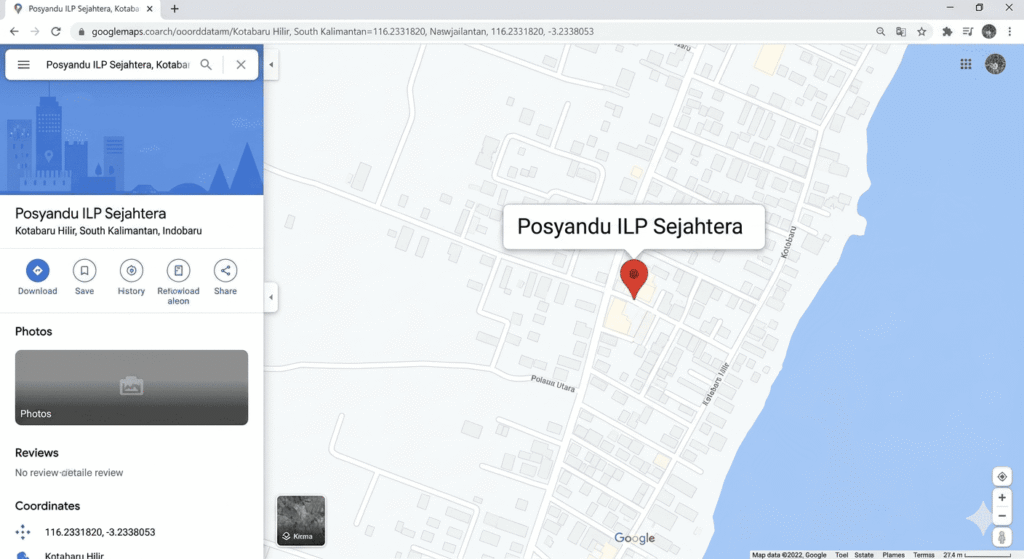This screenshot has width=1024, height=559.
Task: Zoom out on the map
Action: coord(1002,516)
